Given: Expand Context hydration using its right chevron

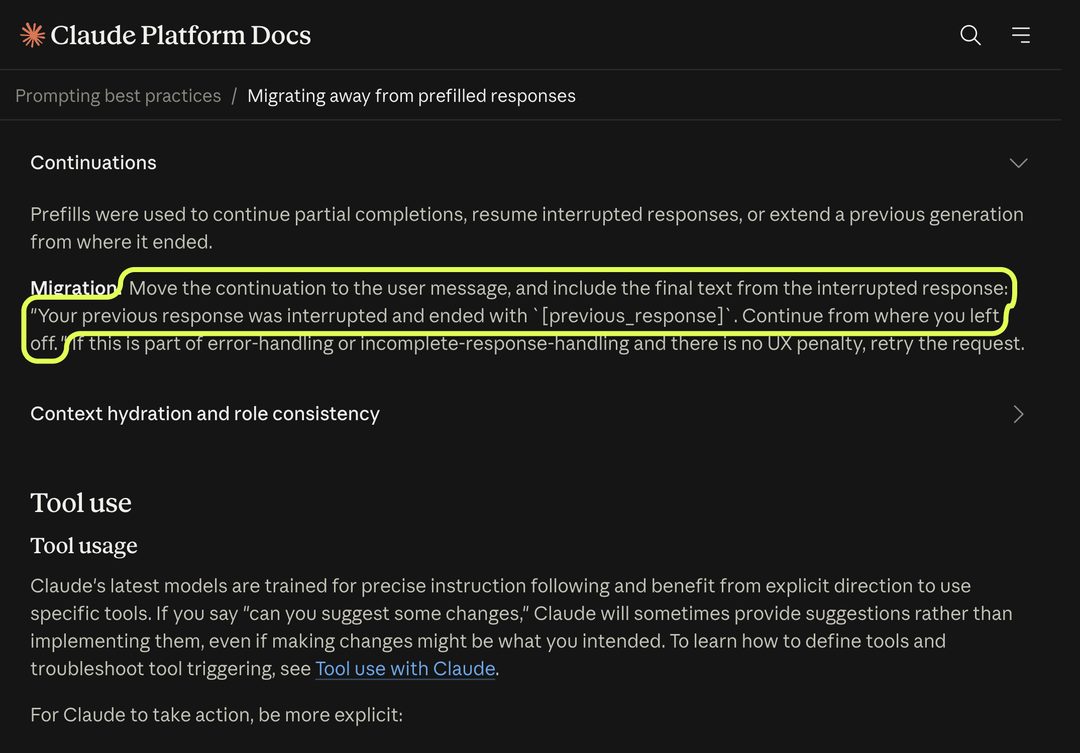Looking at the screenshot, I should (x=1018, y=413).
